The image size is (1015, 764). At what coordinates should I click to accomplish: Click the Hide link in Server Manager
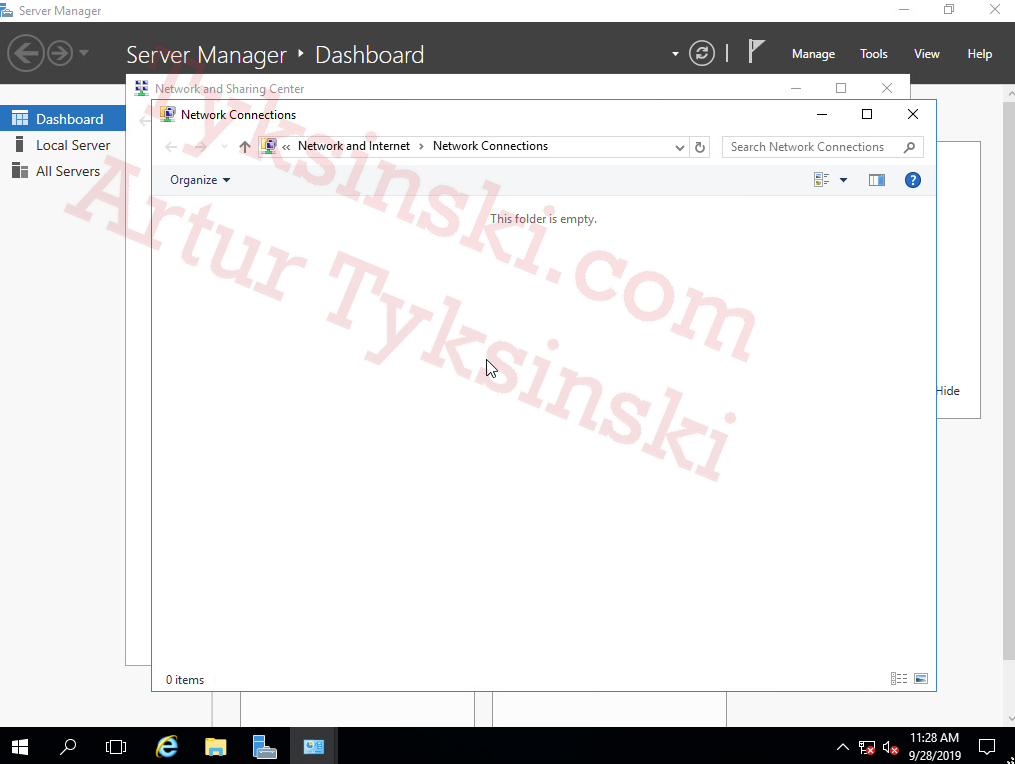[948, 390]
